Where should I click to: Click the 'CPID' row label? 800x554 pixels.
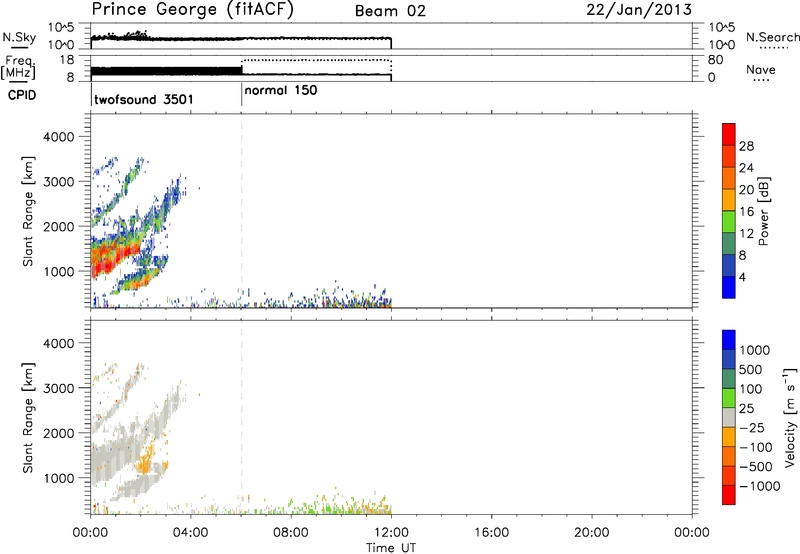22,95
